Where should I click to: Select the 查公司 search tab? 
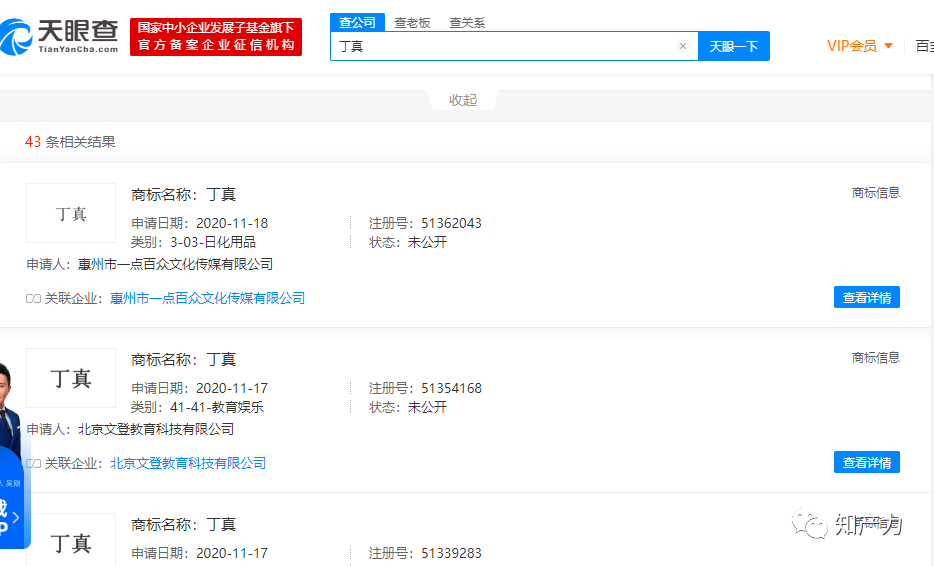357,23
